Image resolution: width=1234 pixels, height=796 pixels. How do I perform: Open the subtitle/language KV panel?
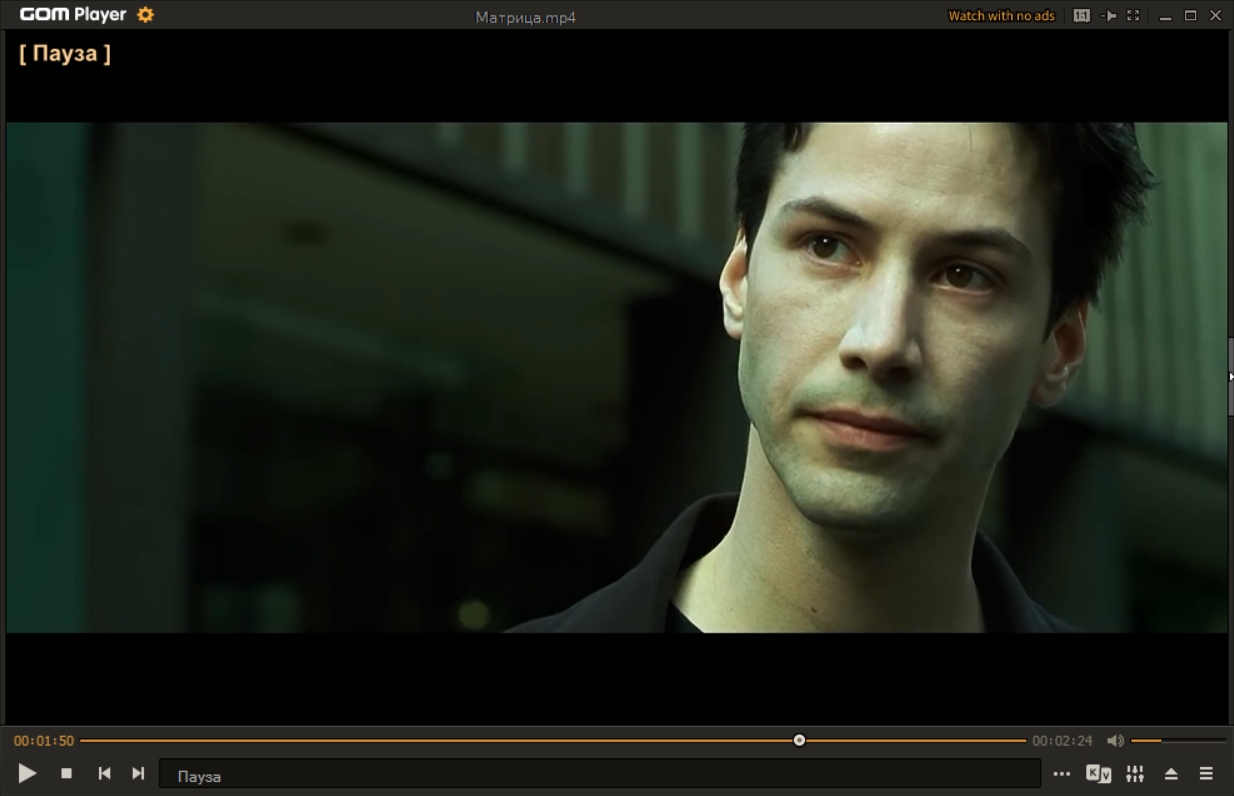[1098, 773]
